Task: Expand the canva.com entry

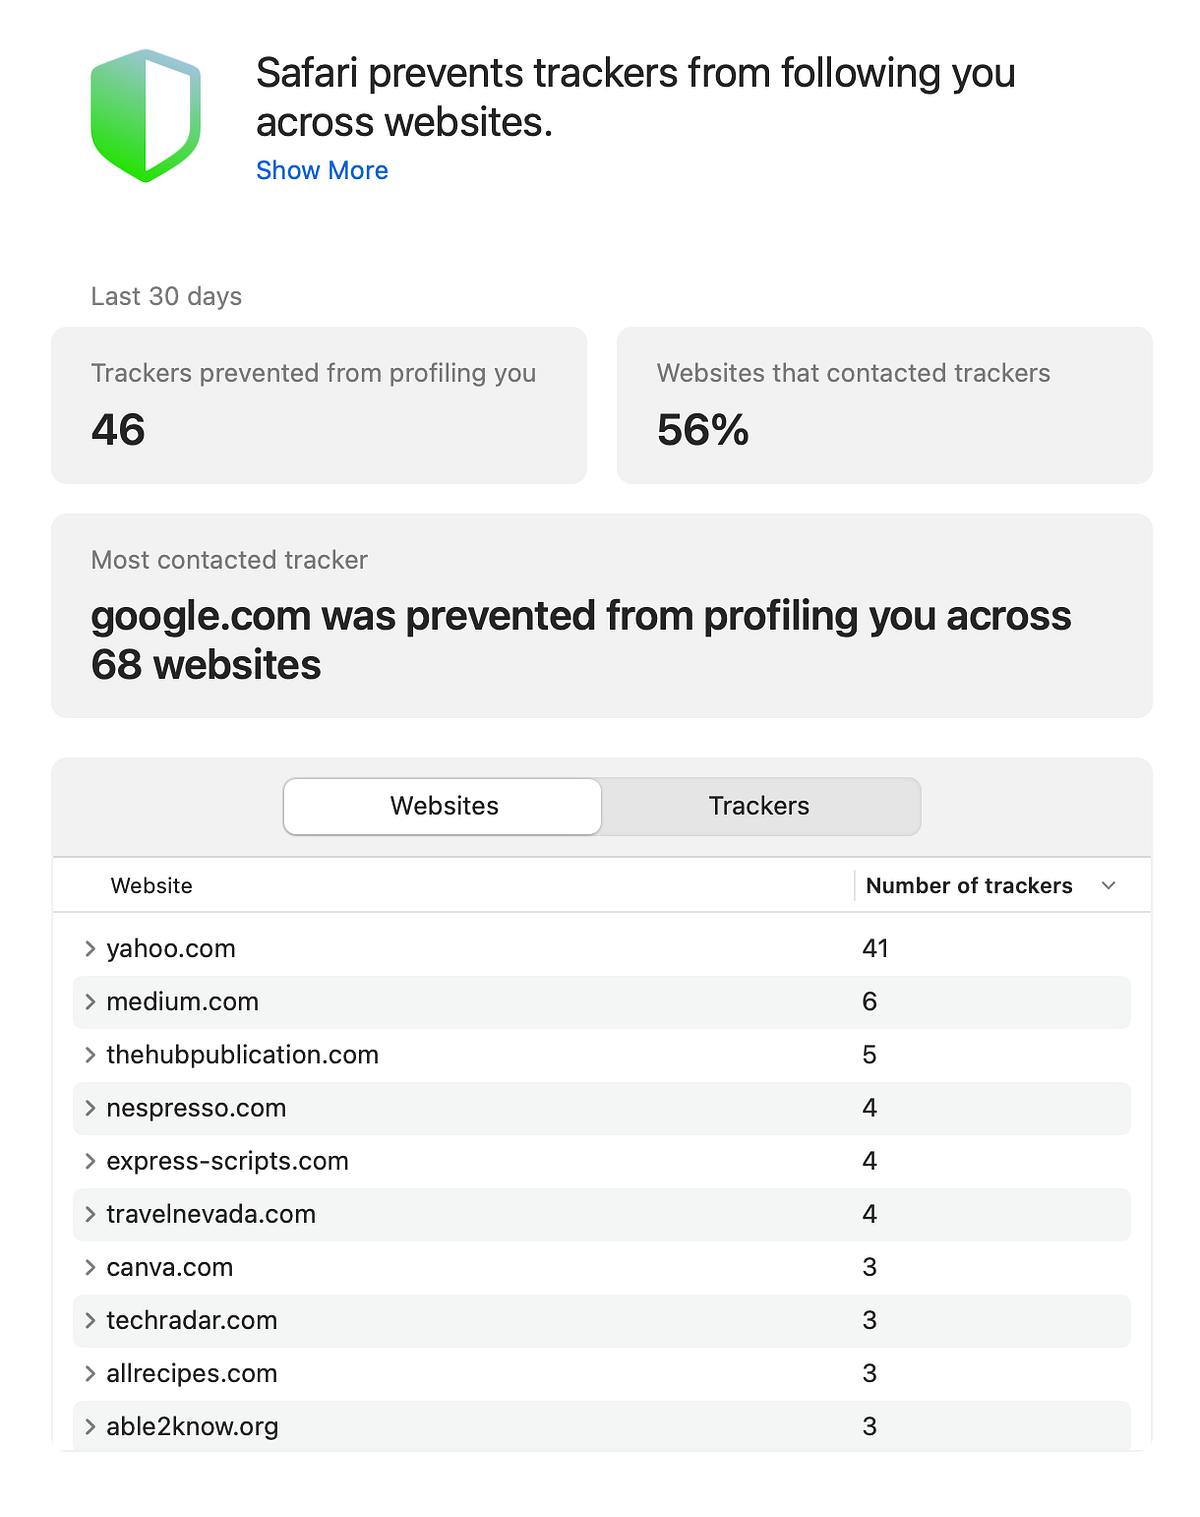Action: click(88, 1267)
